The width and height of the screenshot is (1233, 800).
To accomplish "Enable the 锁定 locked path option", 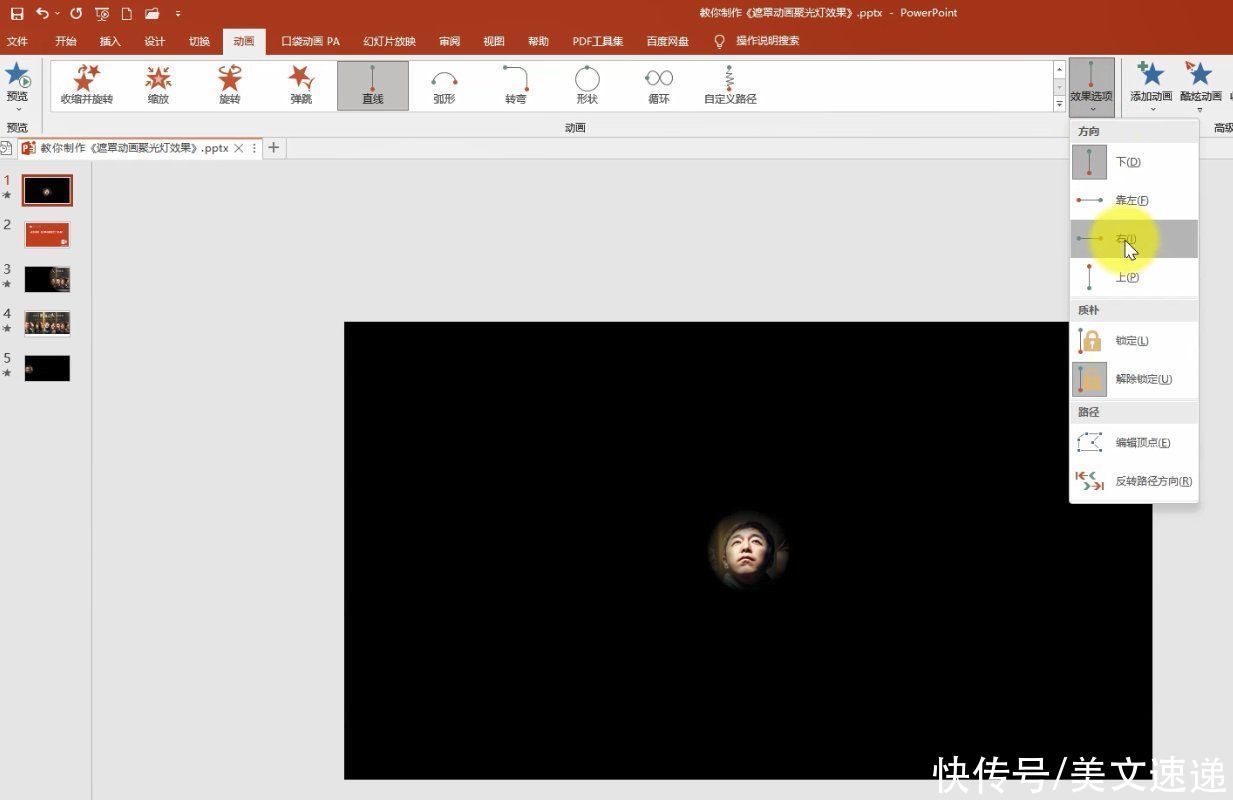I will click(1133, 340).
